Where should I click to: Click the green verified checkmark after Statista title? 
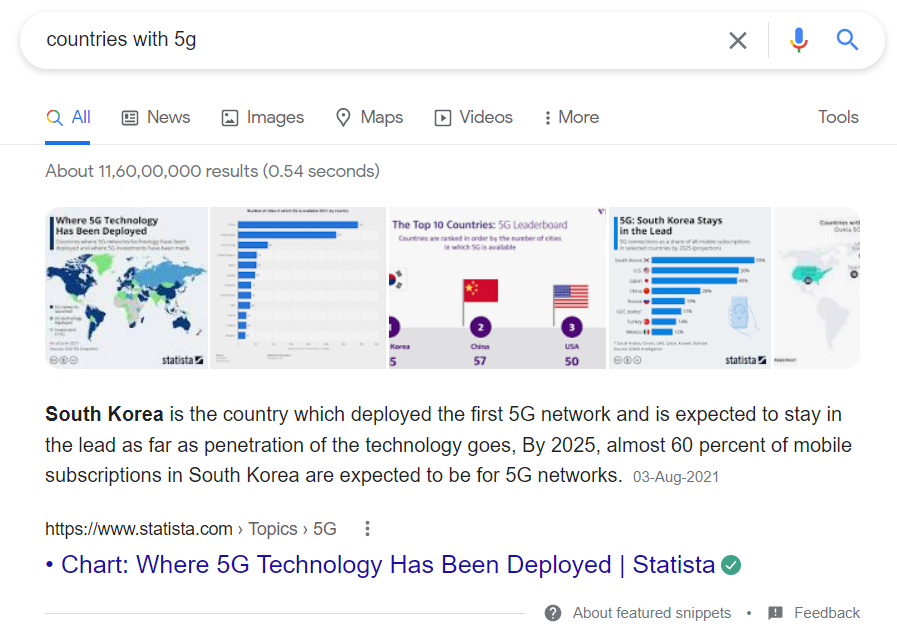(731, 565)
